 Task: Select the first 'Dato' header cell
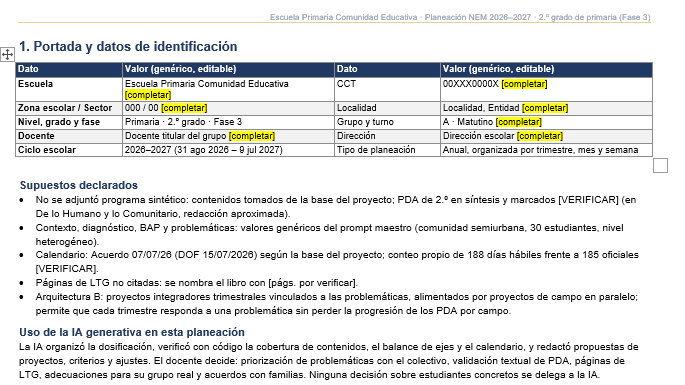(x=69, y=69)
